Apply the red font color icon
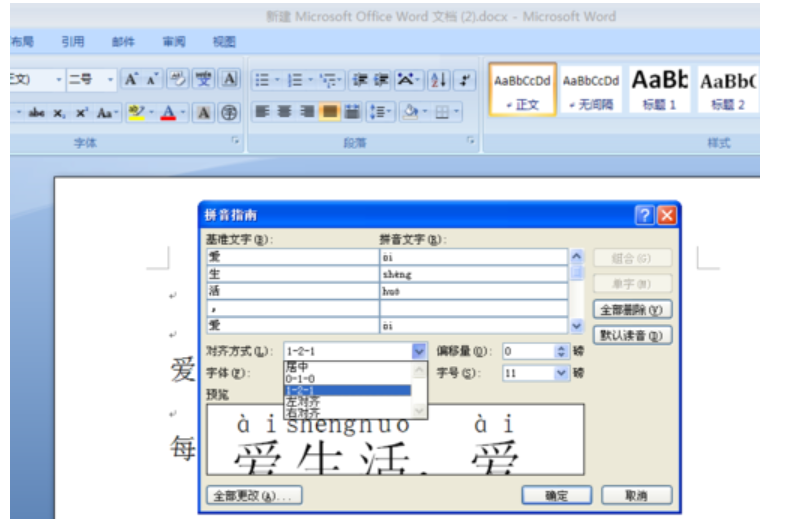 [x=168, y=112]
